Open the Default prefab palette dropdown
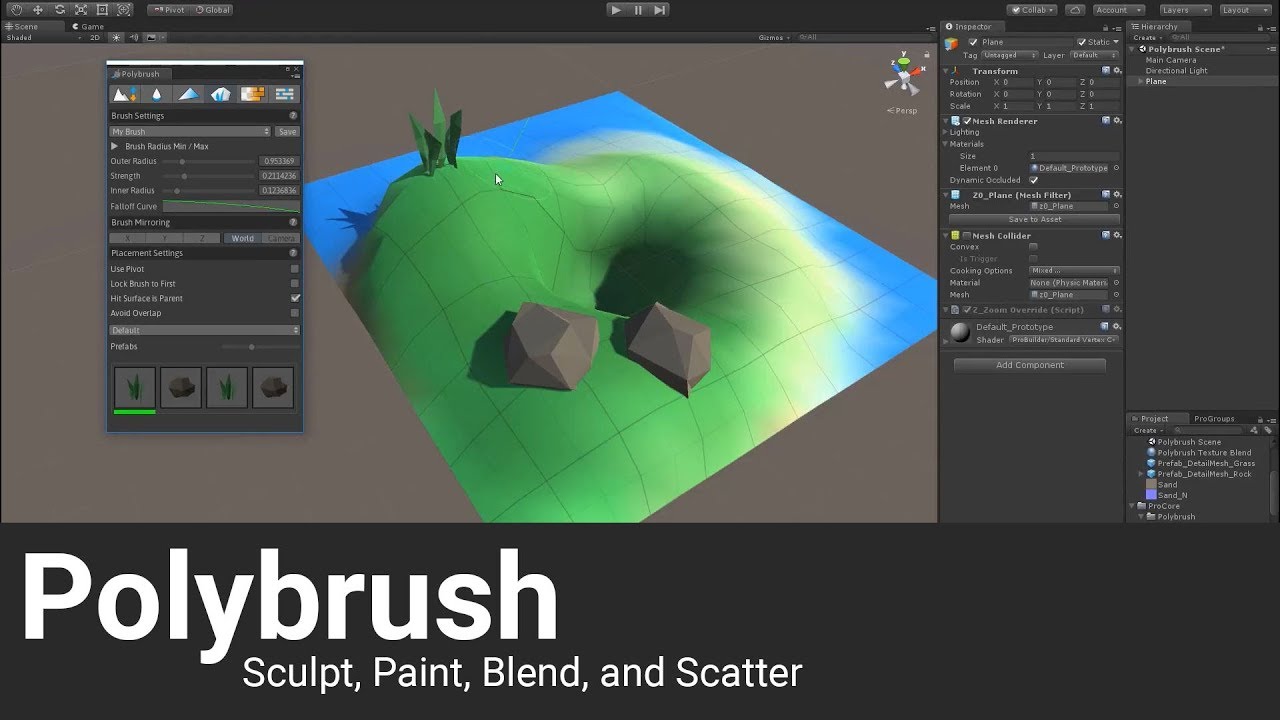 [204, 330]
